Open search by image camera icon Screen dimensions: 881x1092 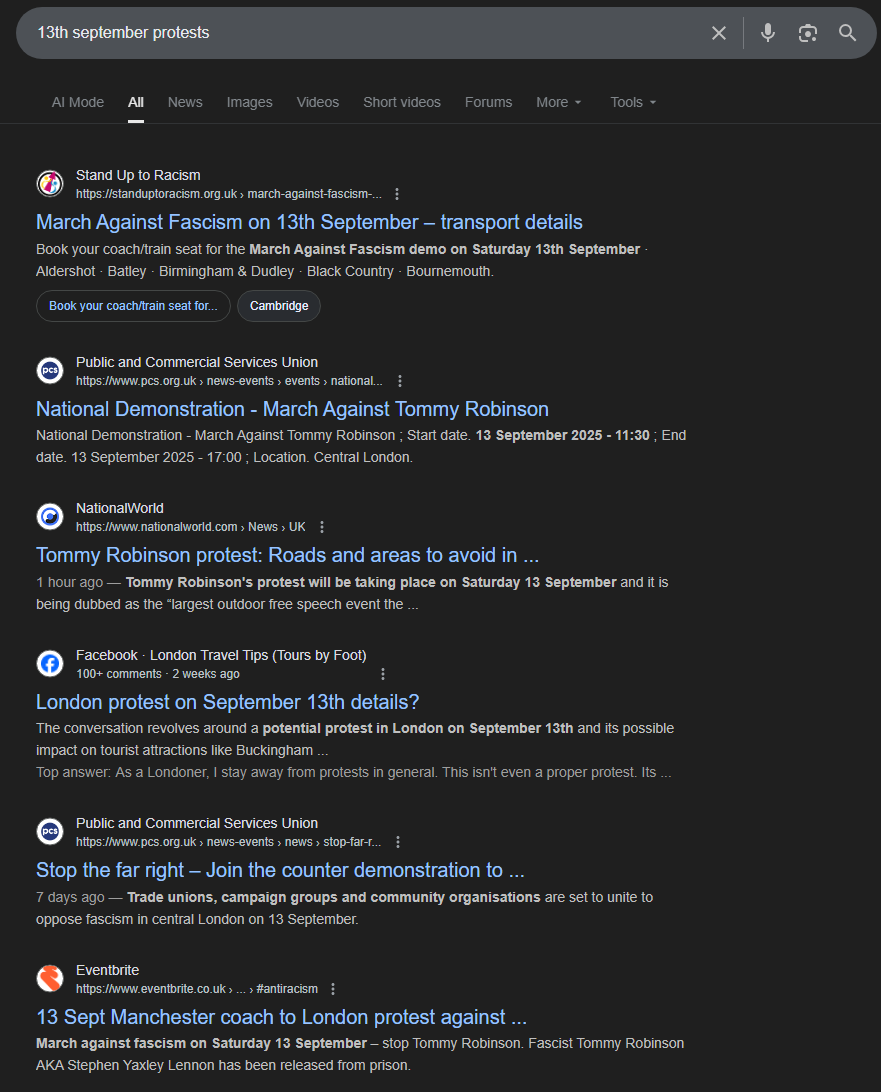(x=807, y=33)
